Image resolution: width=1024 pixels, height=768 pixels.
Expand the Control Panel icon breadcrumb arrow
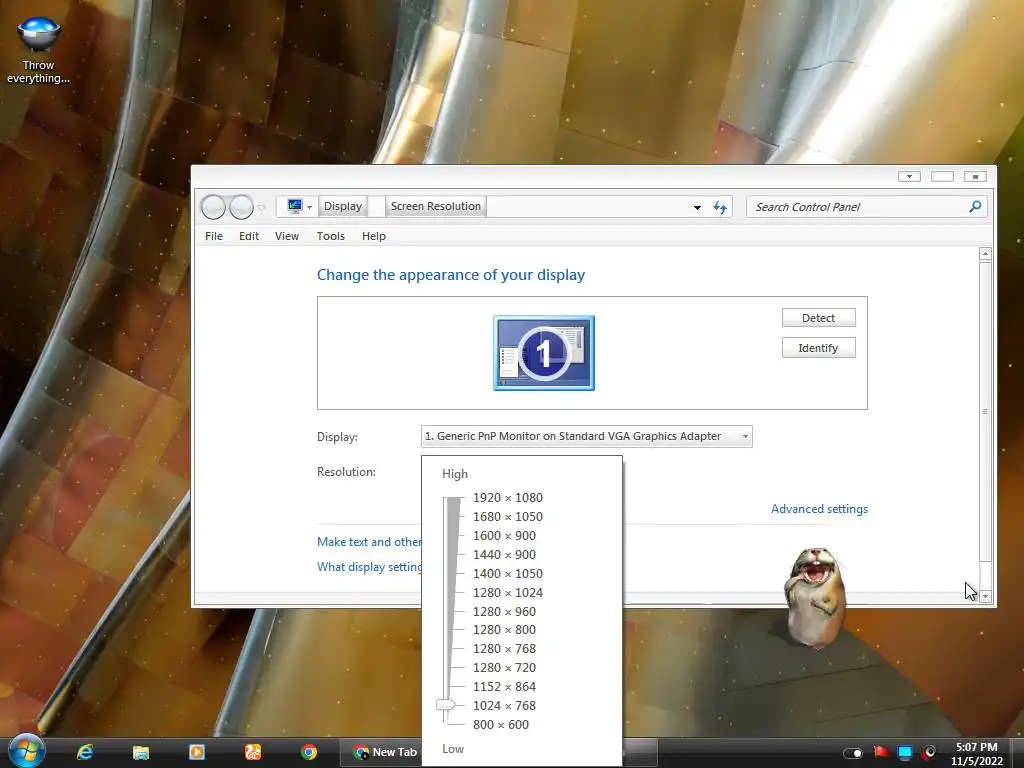coord(310,207)
